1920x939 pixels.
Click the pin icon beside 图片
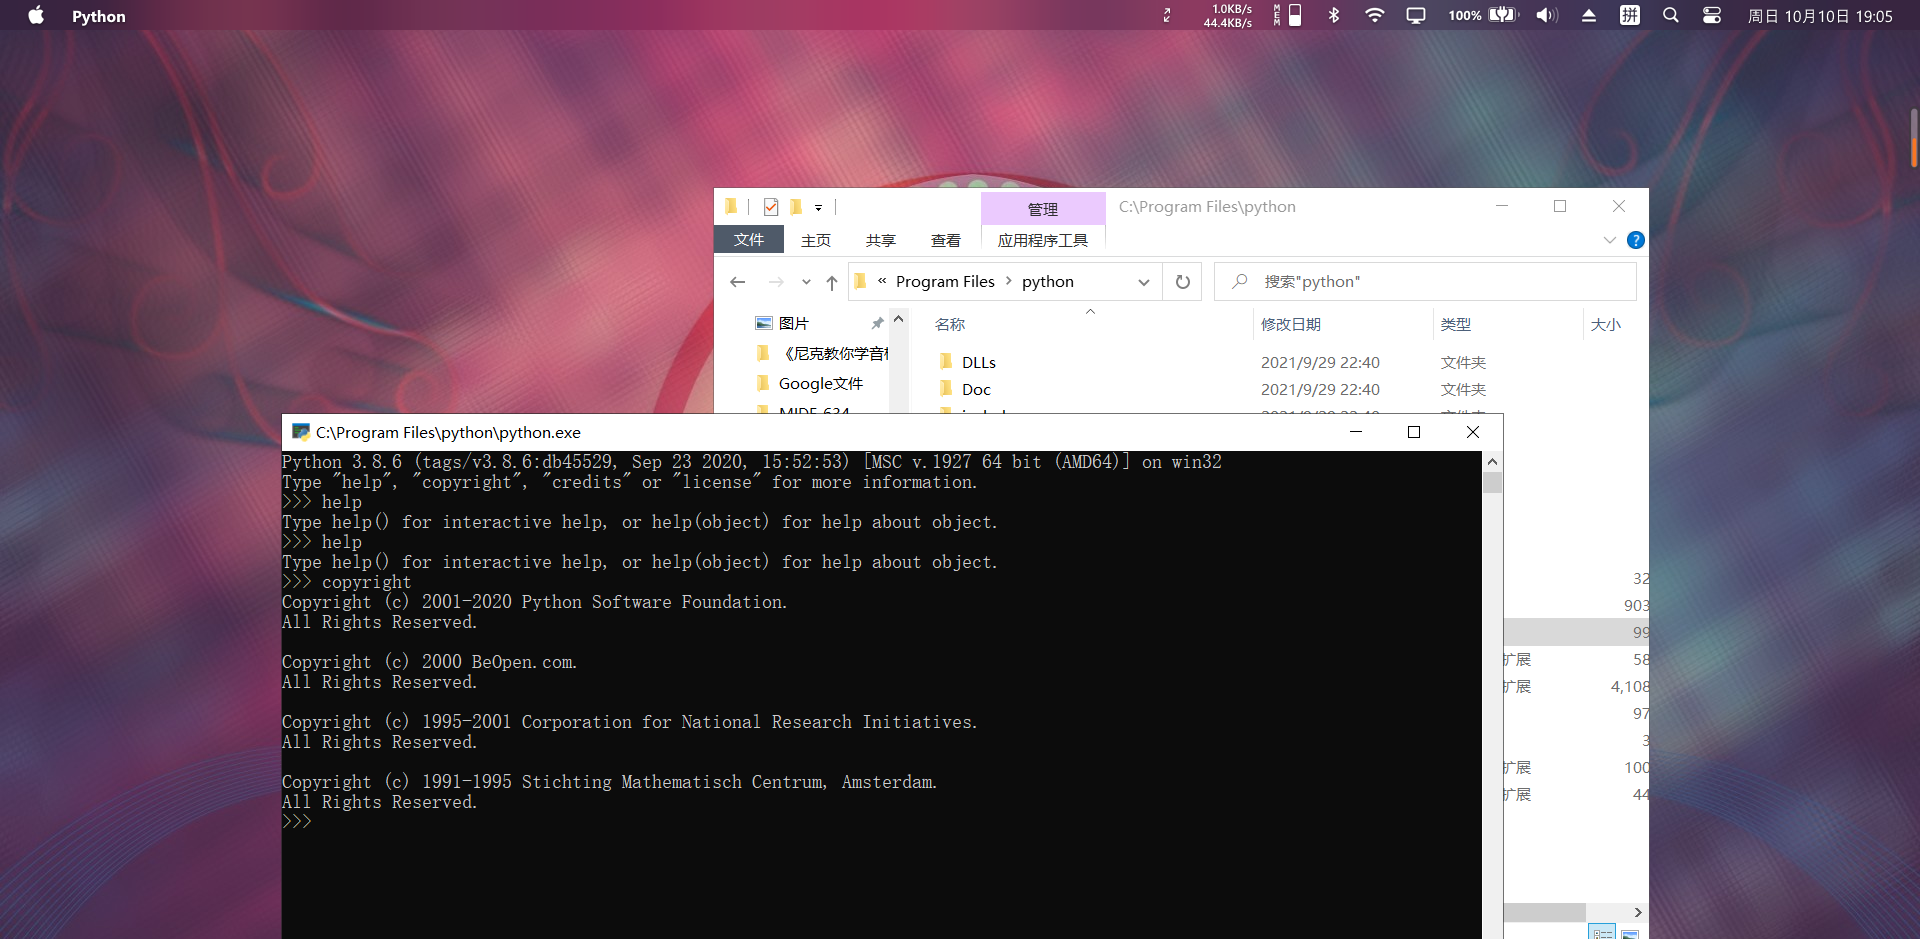click(878, 323)
